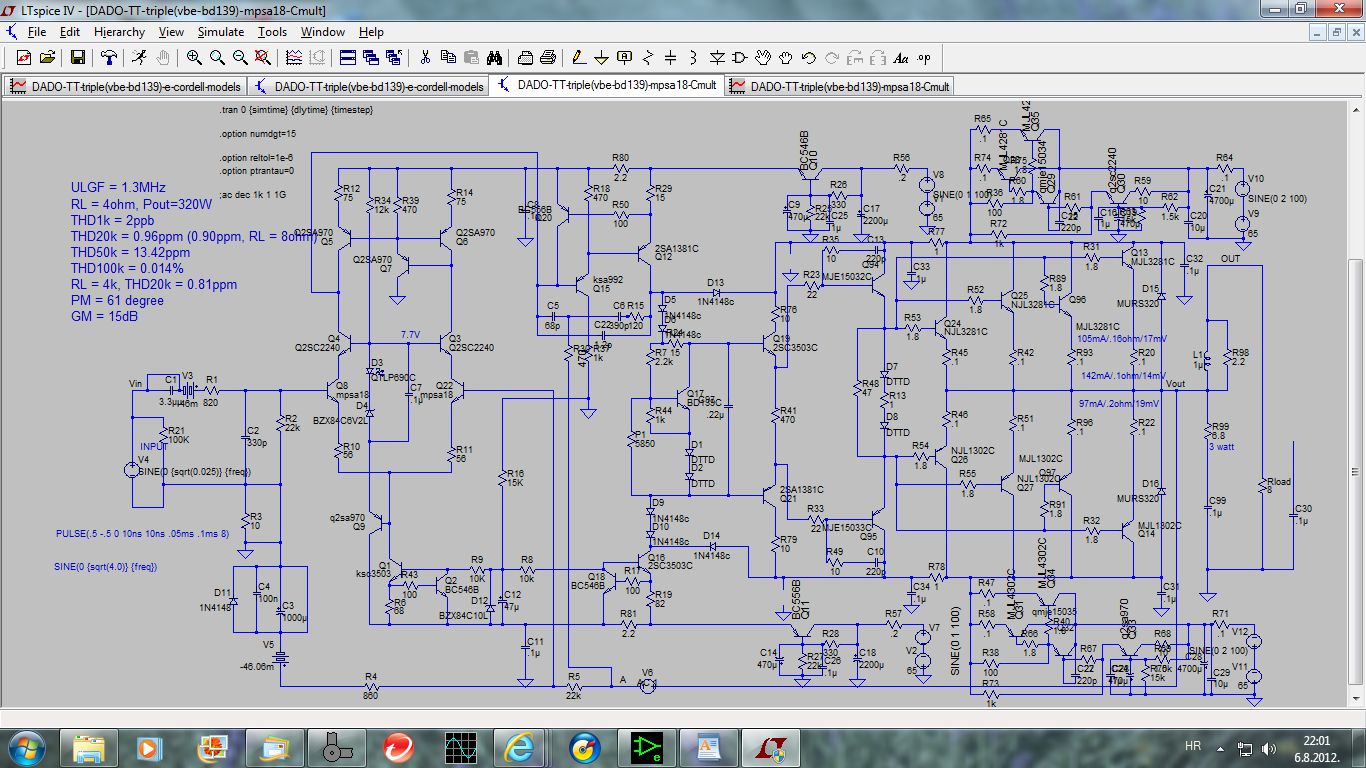Click the Cascade Windows toolbar icon
The height and width of the screenshot is (768, 1366).
click(x=371, y=57)
